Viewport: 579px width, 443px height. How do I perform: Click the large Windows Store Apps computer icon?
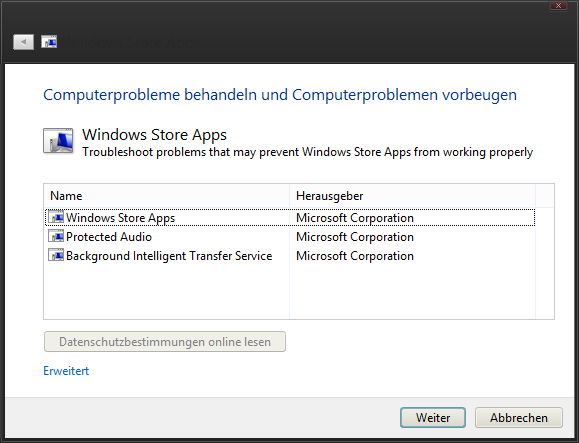pyautogui.click(x=58, y=141)
